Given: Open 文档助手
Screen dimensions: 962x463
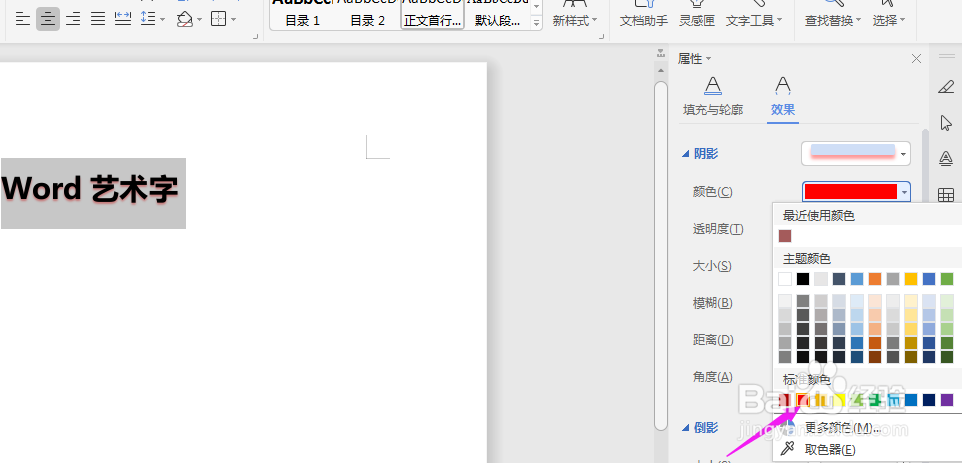Looking at the screenshot, I should coord(644,20).
